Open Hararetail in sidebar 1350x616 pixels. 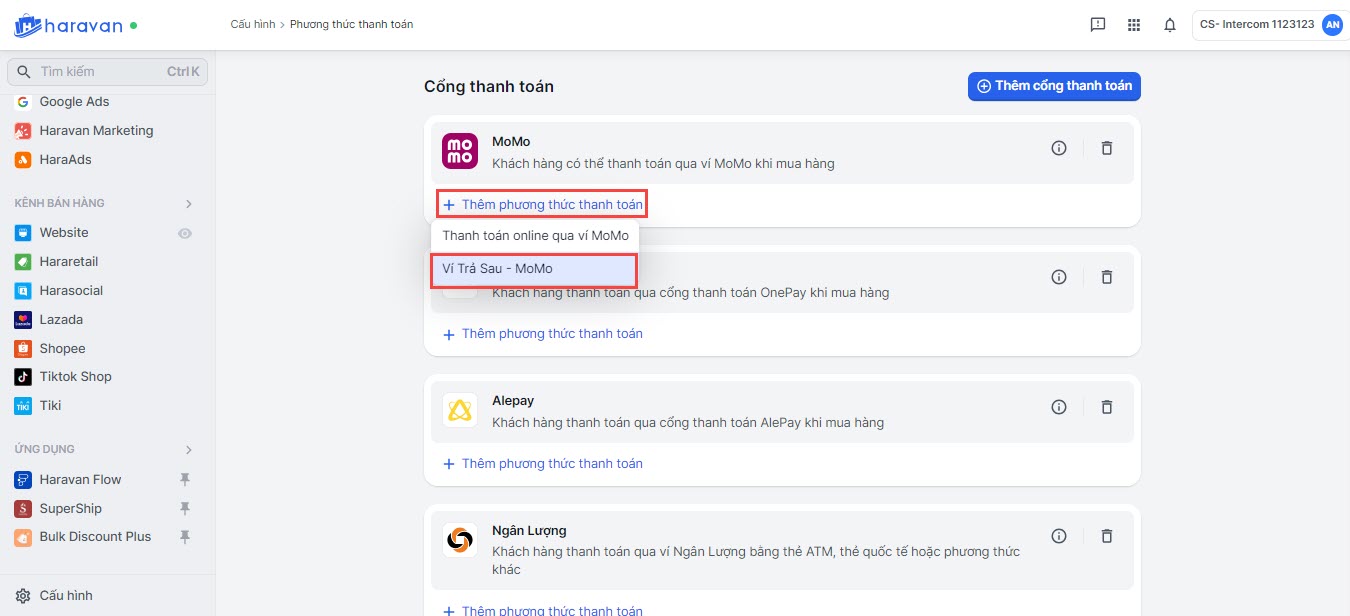pos(69,262)
